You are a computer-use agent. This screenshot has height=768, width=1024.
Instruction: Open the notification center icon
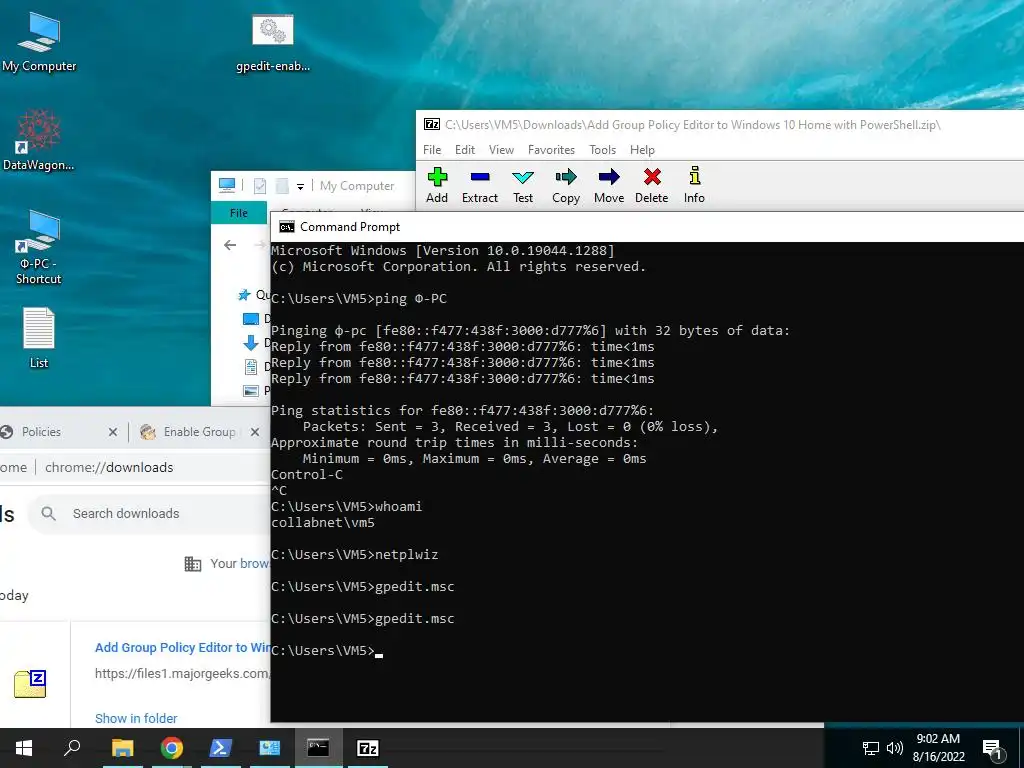[992, 749]
